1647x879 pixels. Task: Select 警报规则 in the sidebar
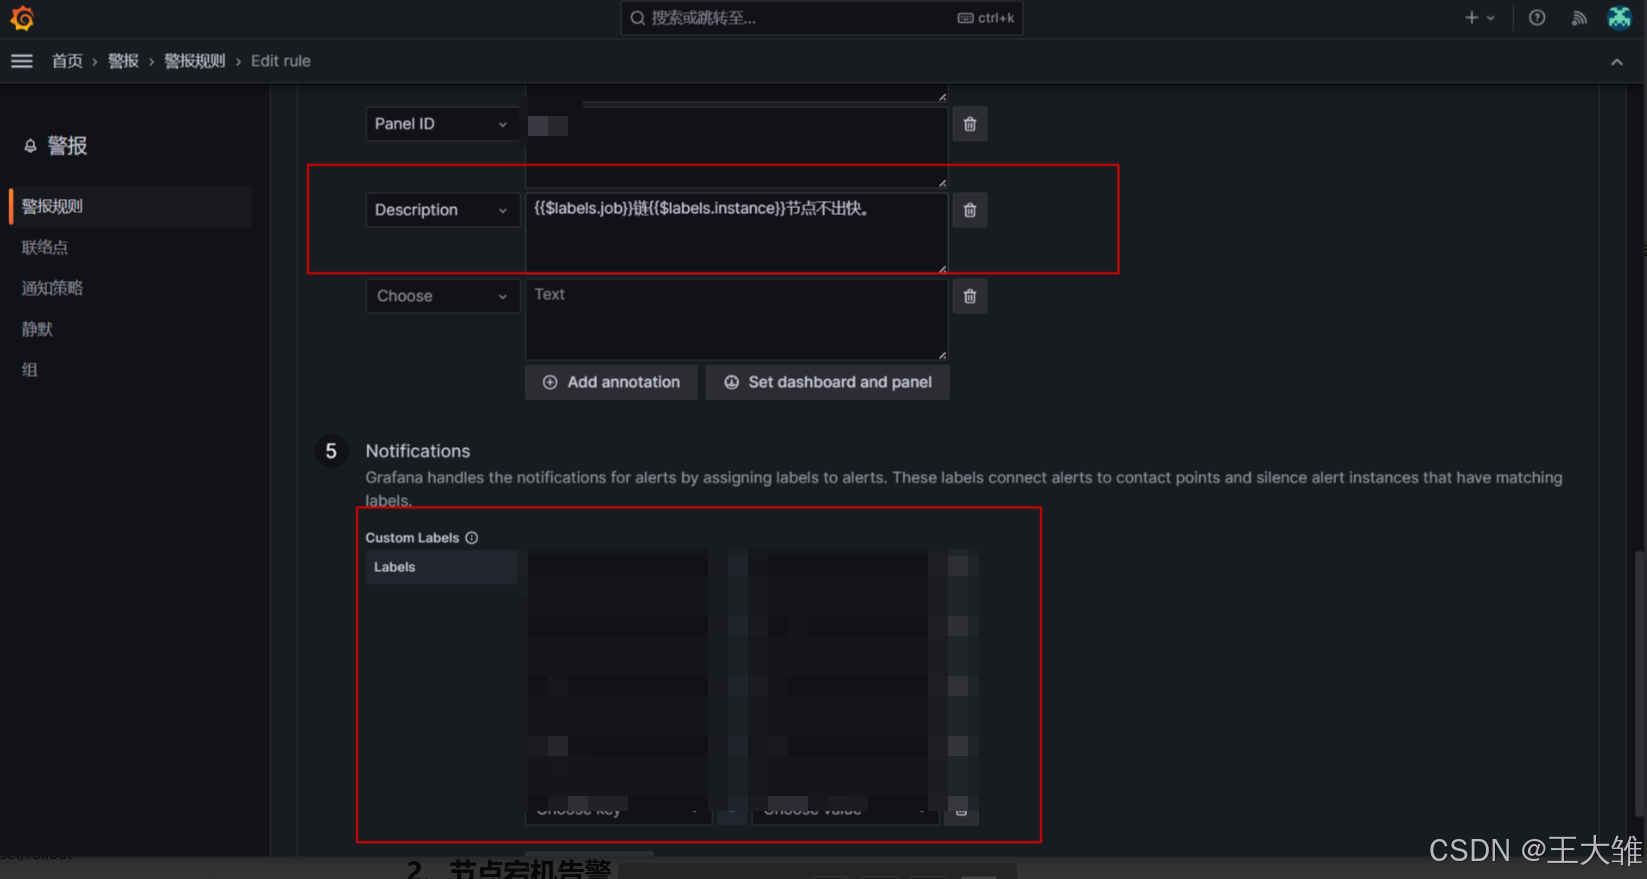(x=130, y=206)
